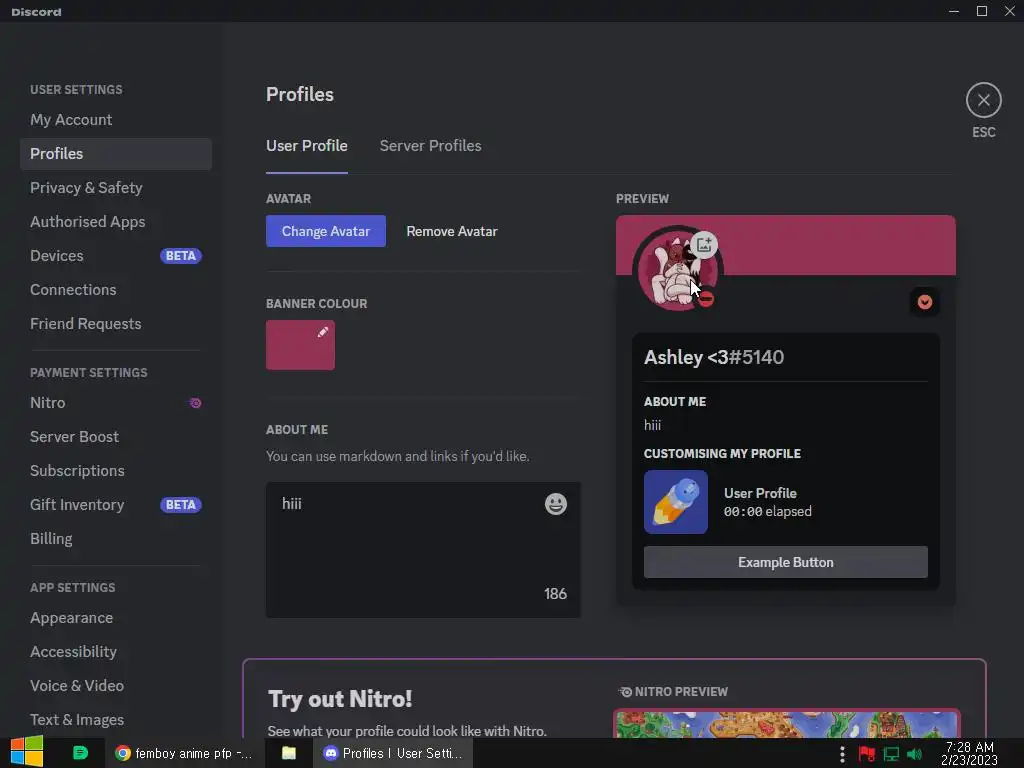Open the Windows Start menu

(x=27, y=752)
